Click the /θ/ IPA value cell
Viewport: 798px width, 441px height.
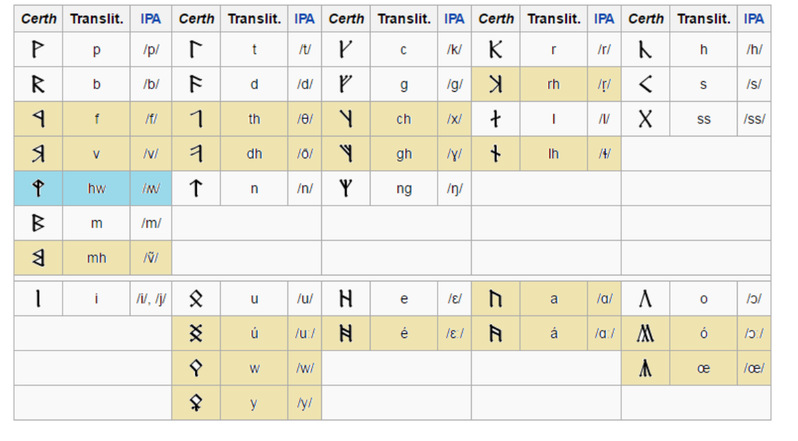point(305,119)
